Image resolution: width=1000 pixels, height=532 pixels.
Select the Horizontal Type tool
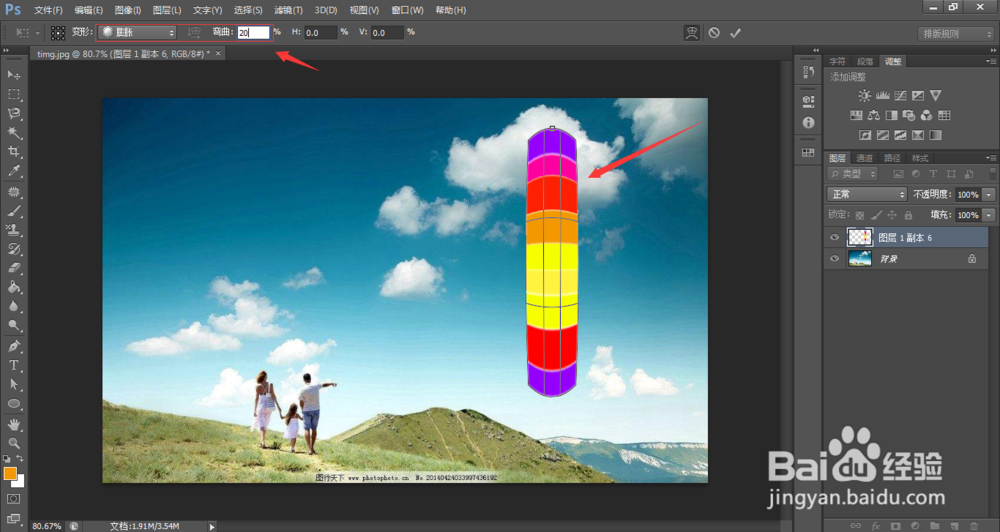point(13,366)
